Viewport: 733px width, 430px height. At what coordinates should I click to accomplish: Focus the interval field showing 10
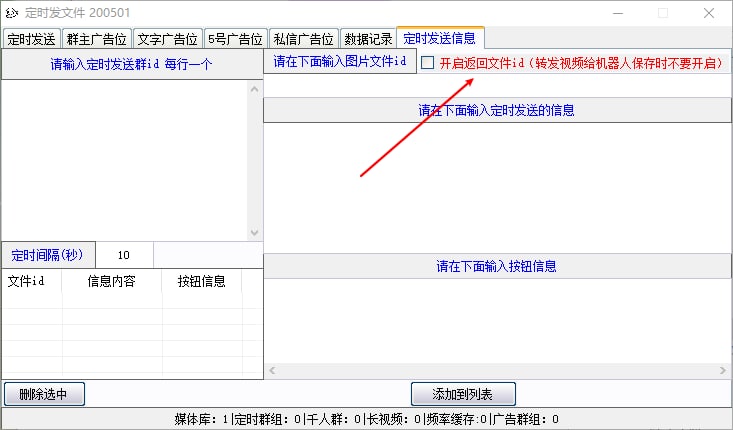click(x=124, y=255)
